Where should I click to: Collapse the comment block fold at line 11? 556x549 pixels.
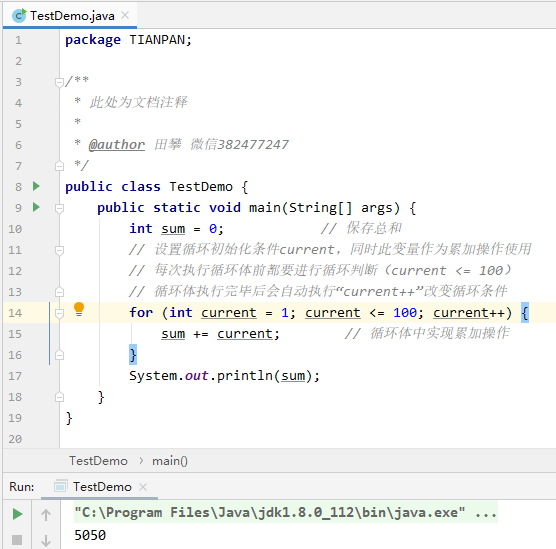[x=59, y=250]
